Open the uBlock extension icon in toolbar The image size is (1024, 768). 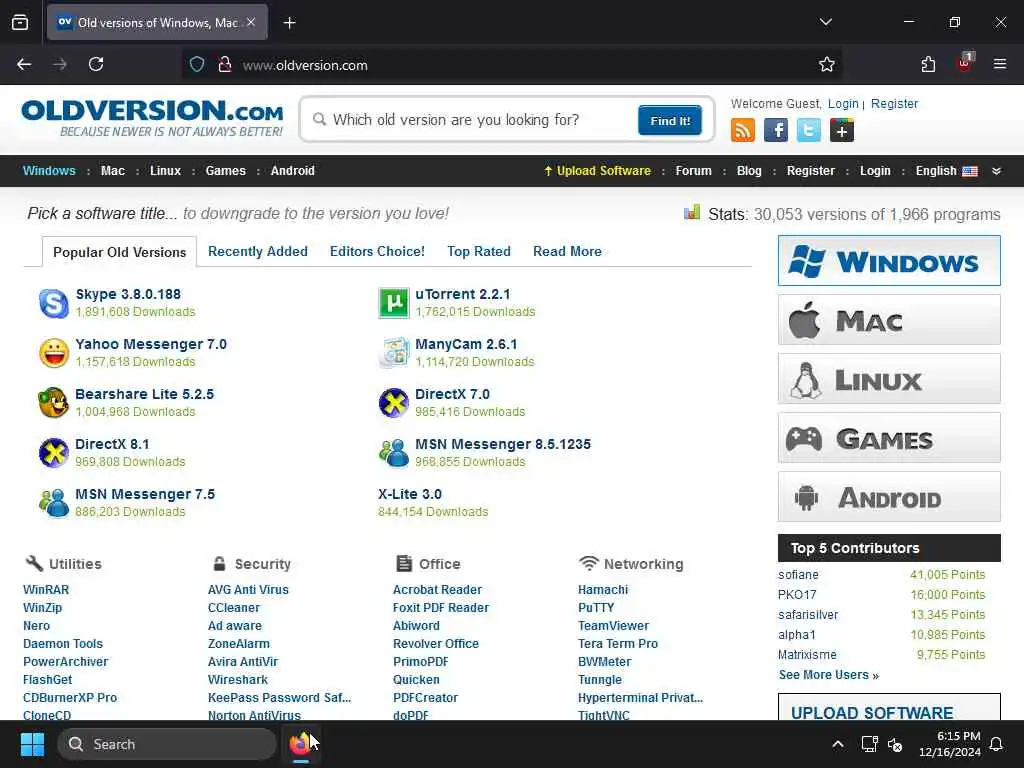tap(964, 63)
